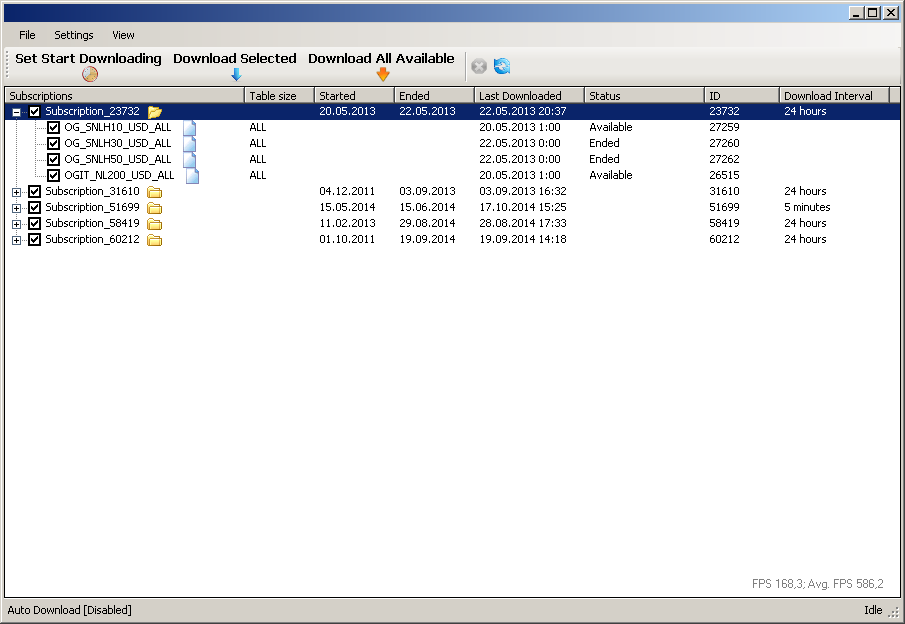The width and height of the screenshot is (905, 624).
Task: Click the blue Download Selected arrow icon
Action: [x=236, y=74]
